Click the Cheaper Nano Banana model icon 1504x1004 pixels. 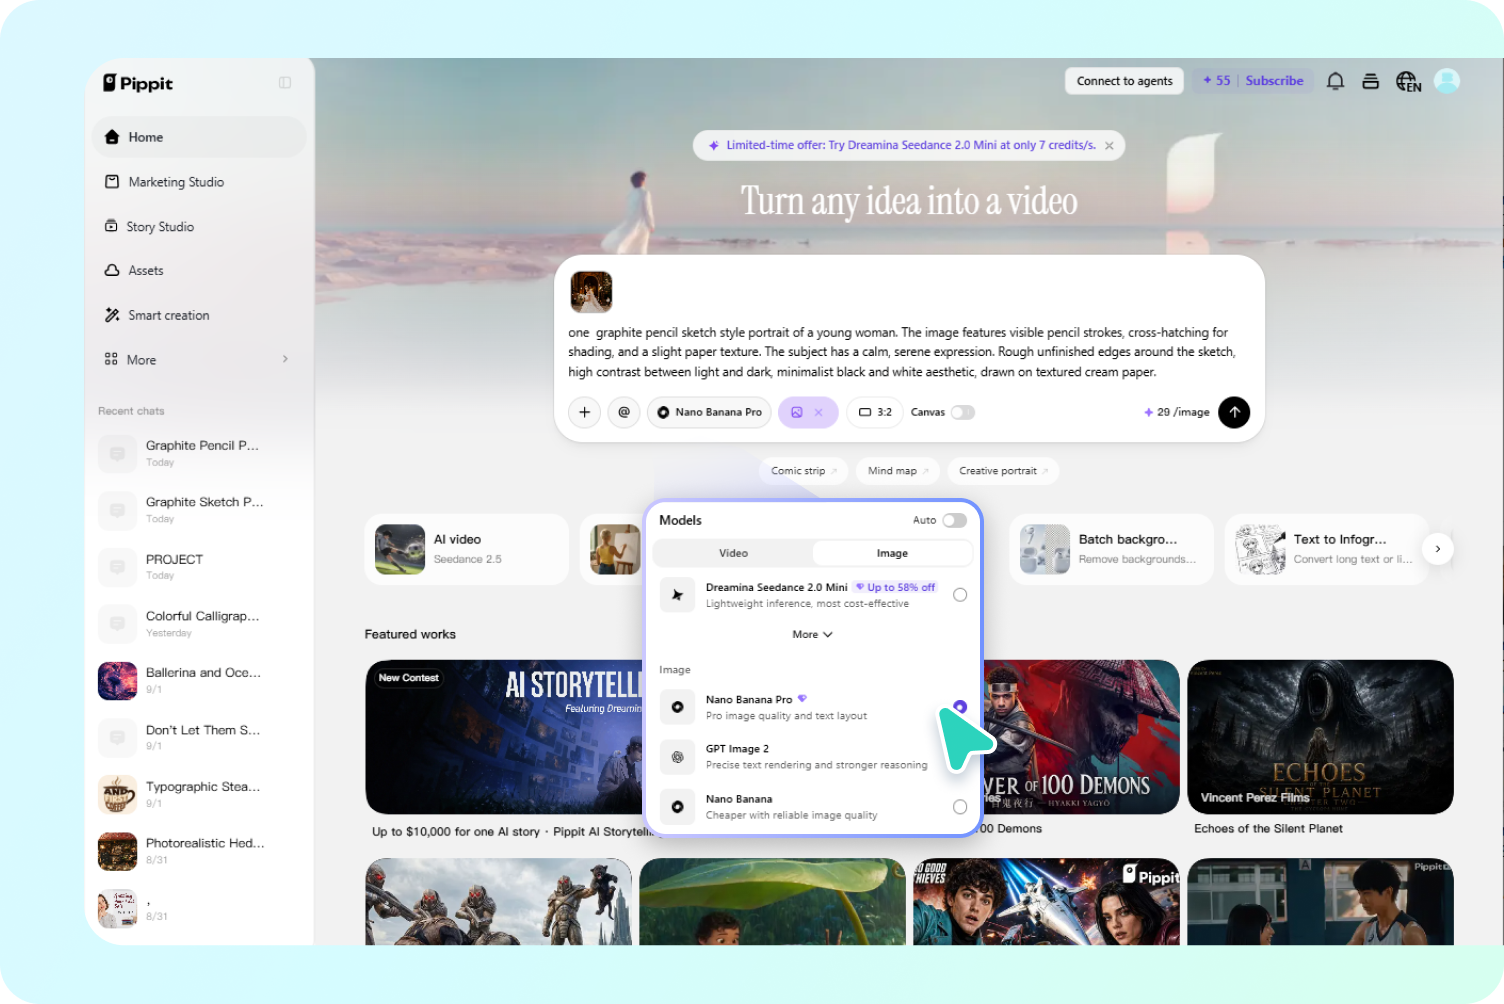pos(677,806)
